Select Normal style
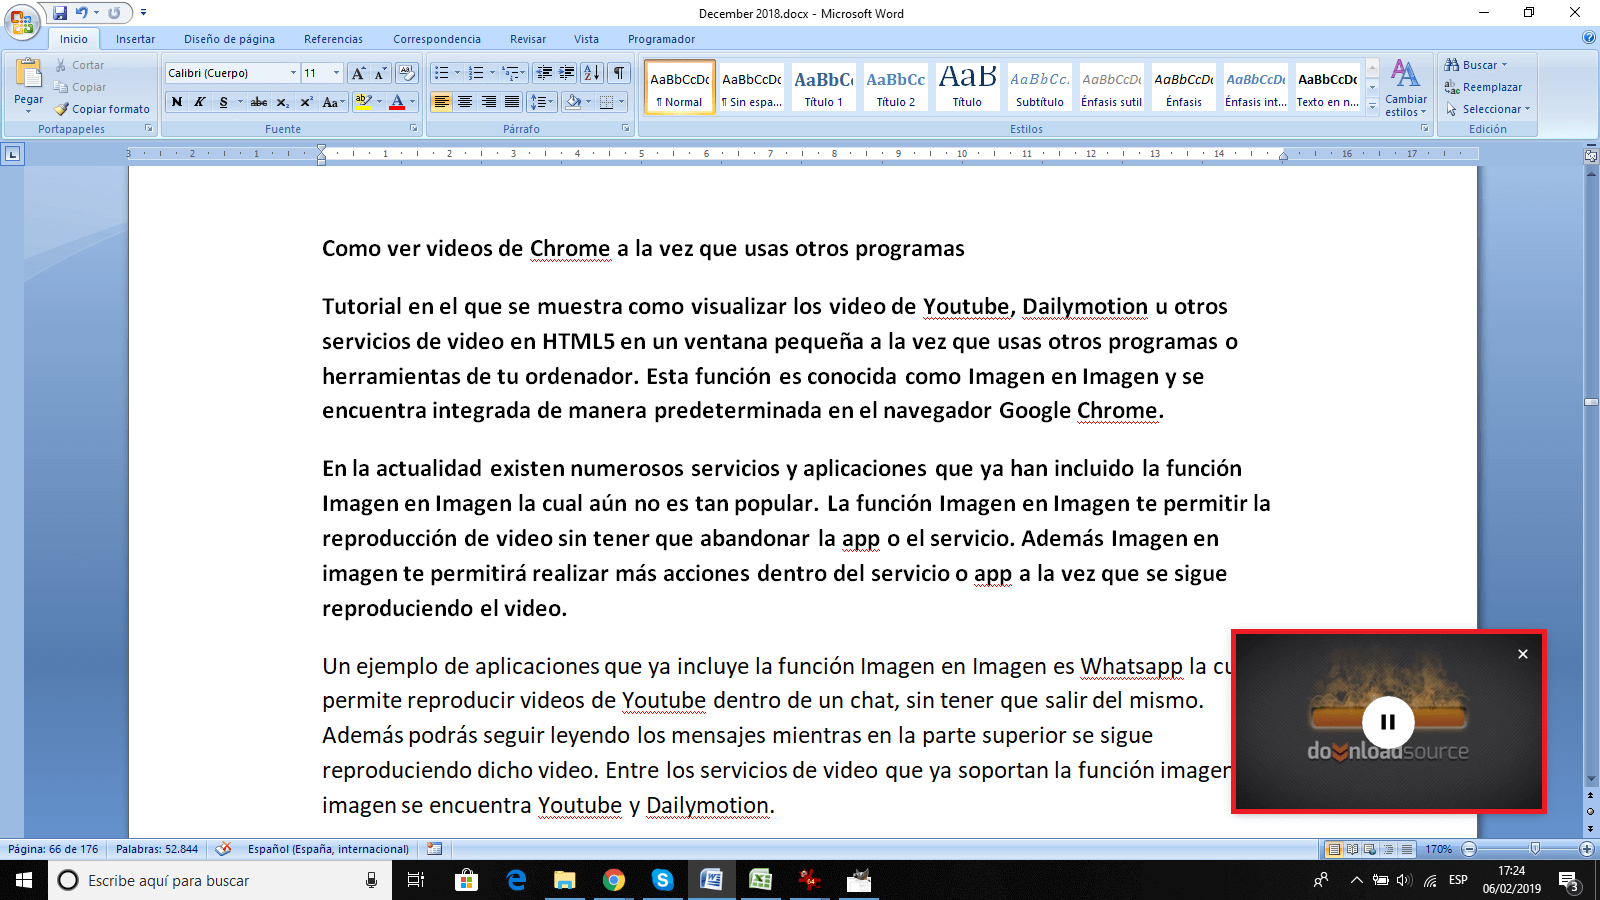Screen dimensions: 1600x900 [680, 87]
